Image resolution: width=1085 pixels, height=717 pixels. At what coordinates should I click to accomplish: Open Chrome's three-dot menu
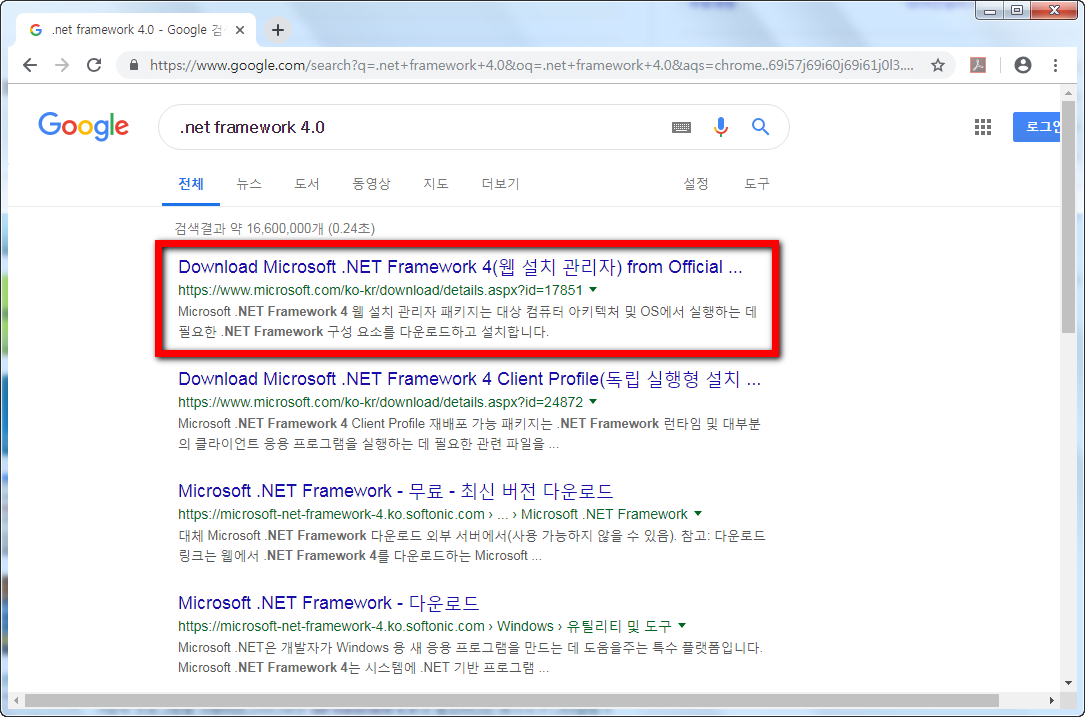[1055, 65]
